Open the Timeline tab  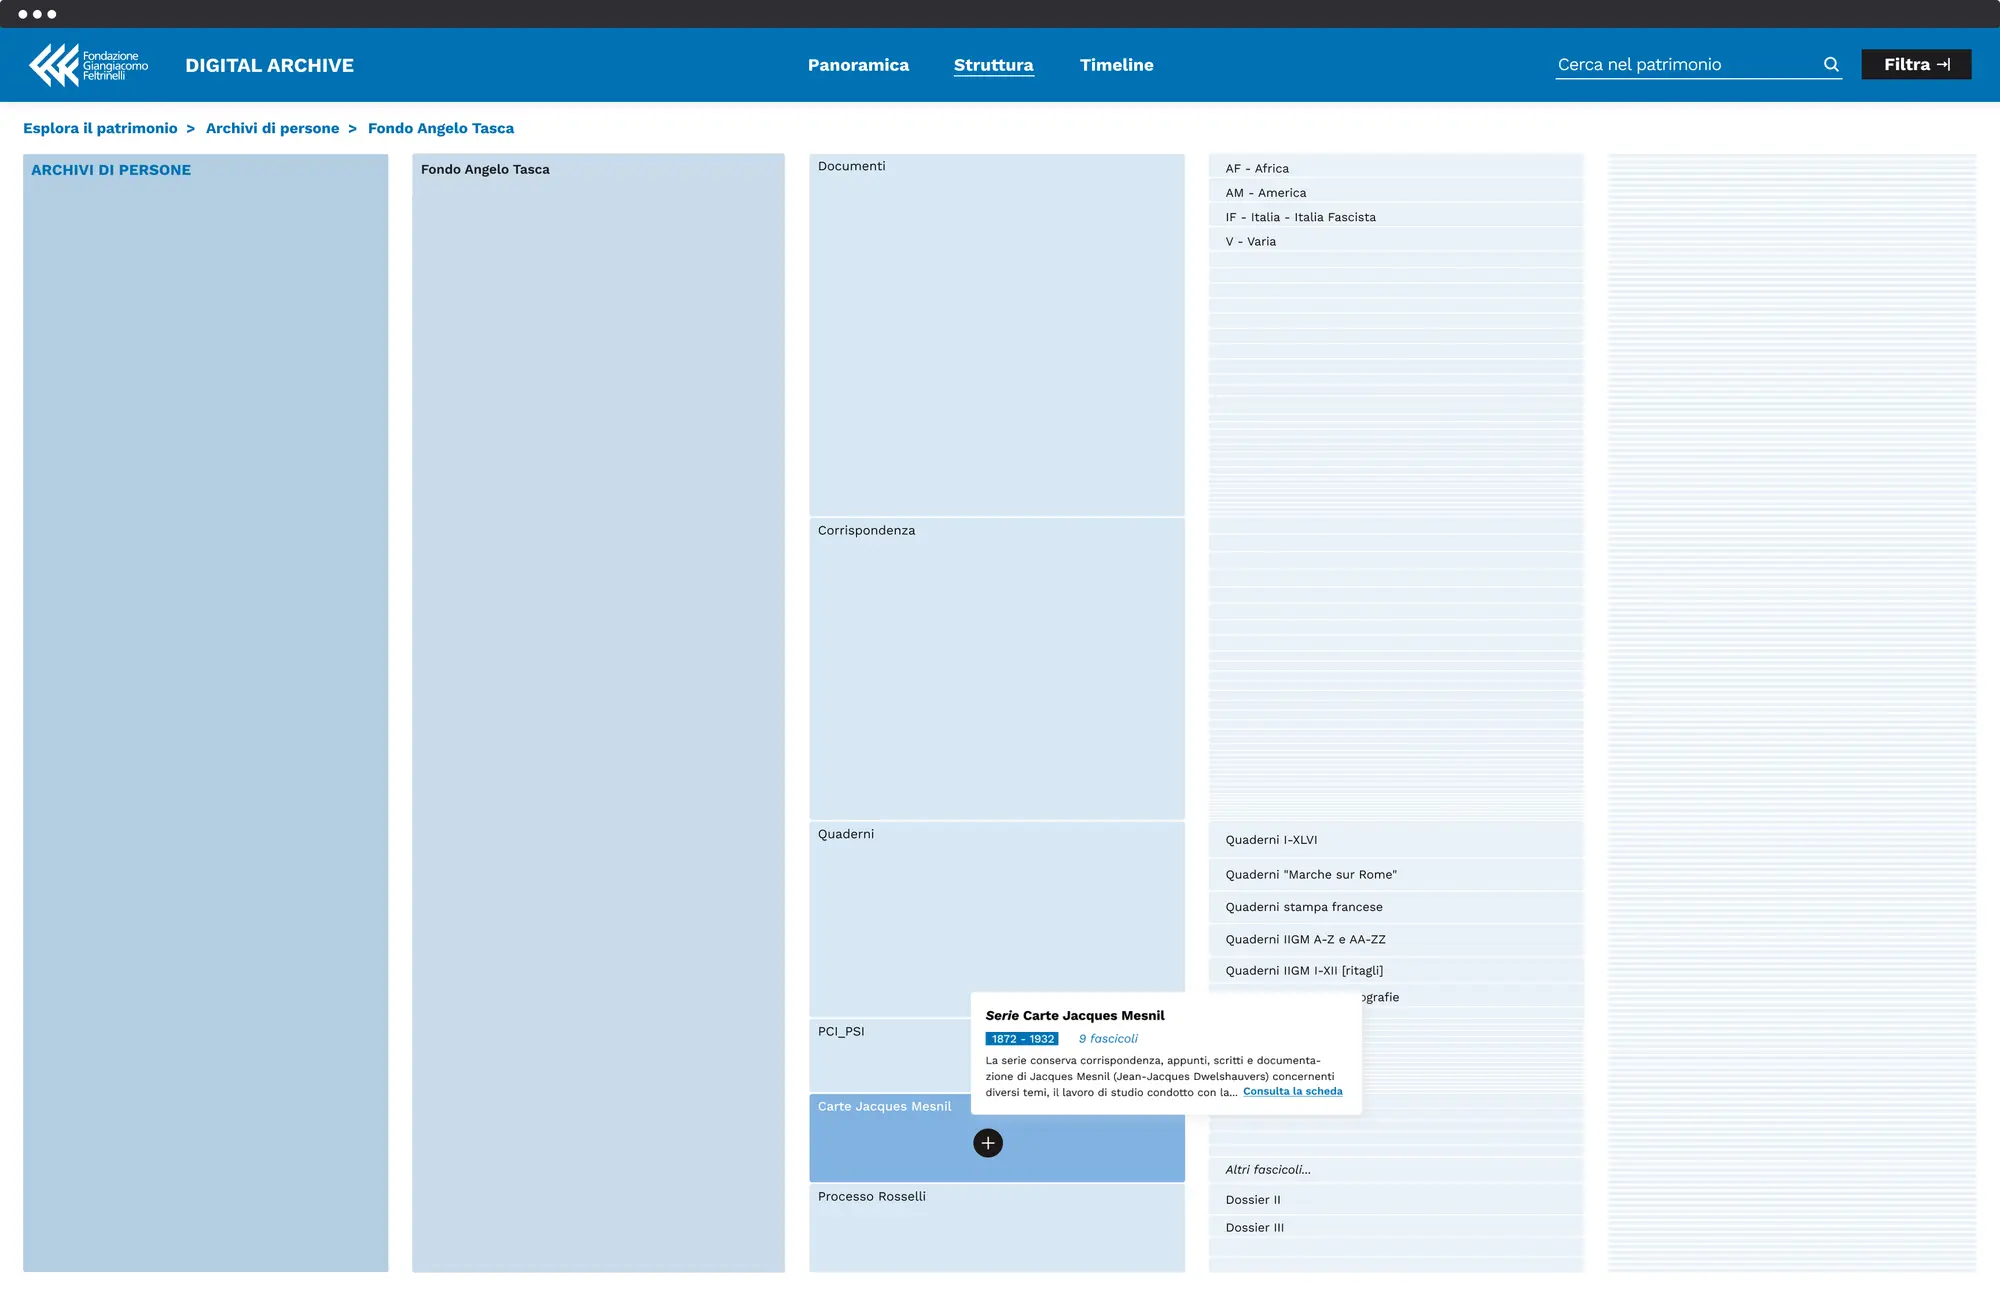1116,65
